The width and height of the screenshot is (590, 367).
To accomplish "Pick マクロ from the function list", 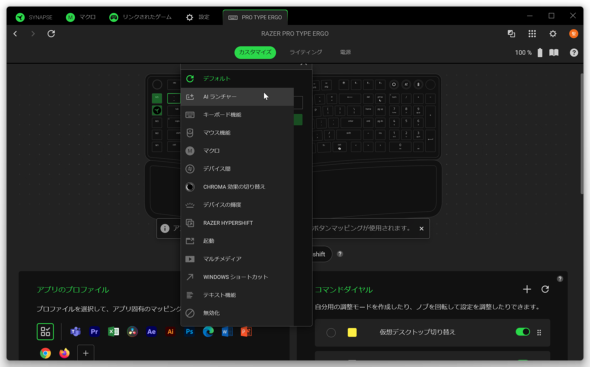I will click(237, 151).
